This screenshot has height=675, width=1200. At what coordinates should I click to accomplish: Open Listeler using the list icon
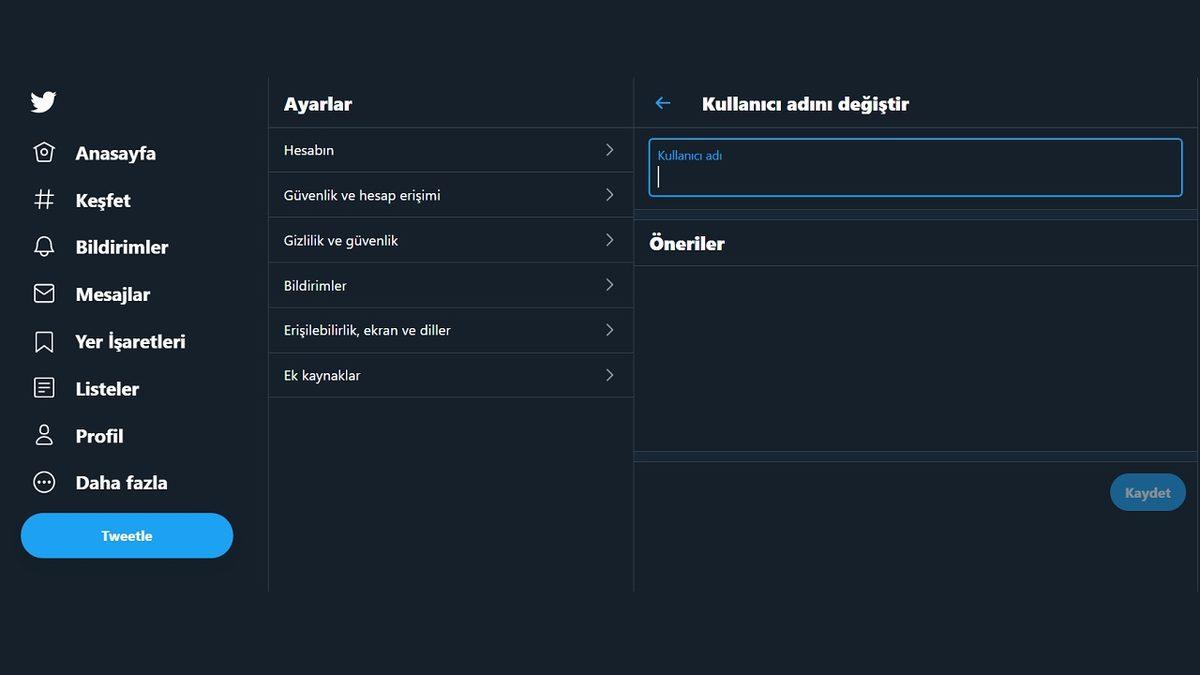coord(44,387)
